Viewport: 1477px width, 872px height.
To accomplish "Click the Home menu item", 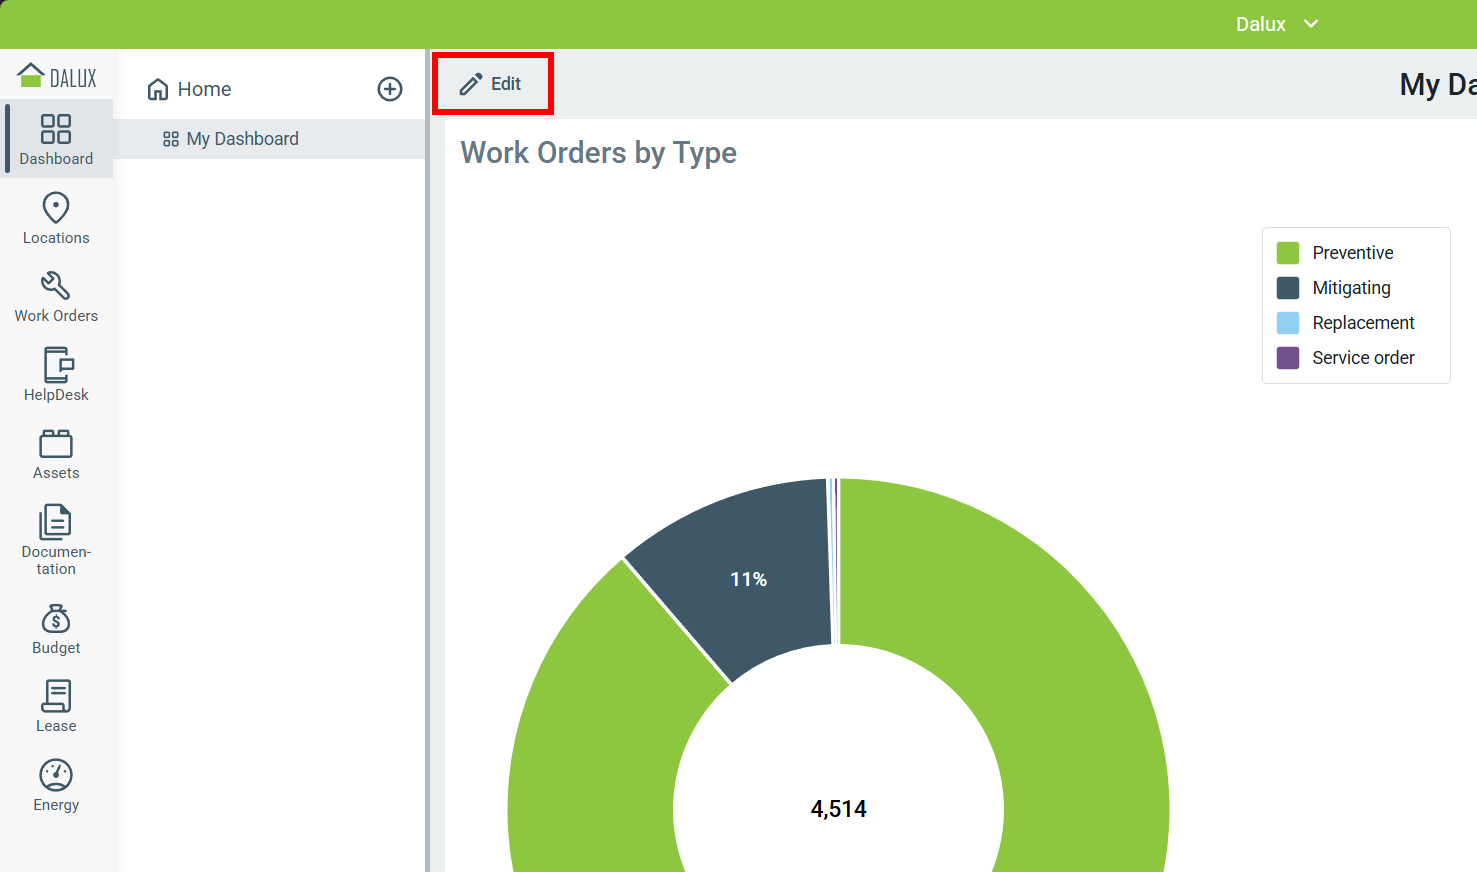I will [204, 89].
